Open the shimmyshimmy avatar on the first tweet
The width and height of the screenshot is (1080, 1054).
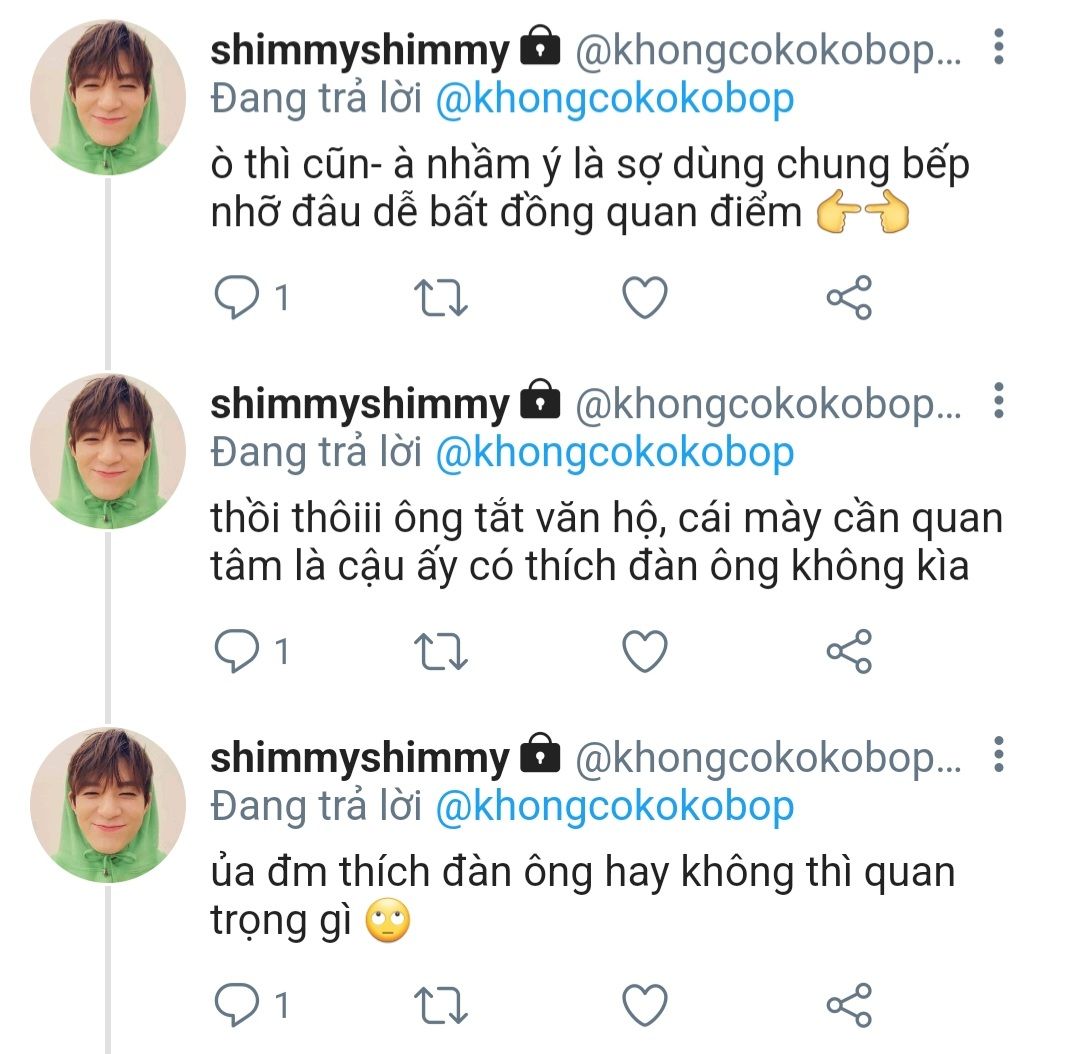tap(108, 97)
